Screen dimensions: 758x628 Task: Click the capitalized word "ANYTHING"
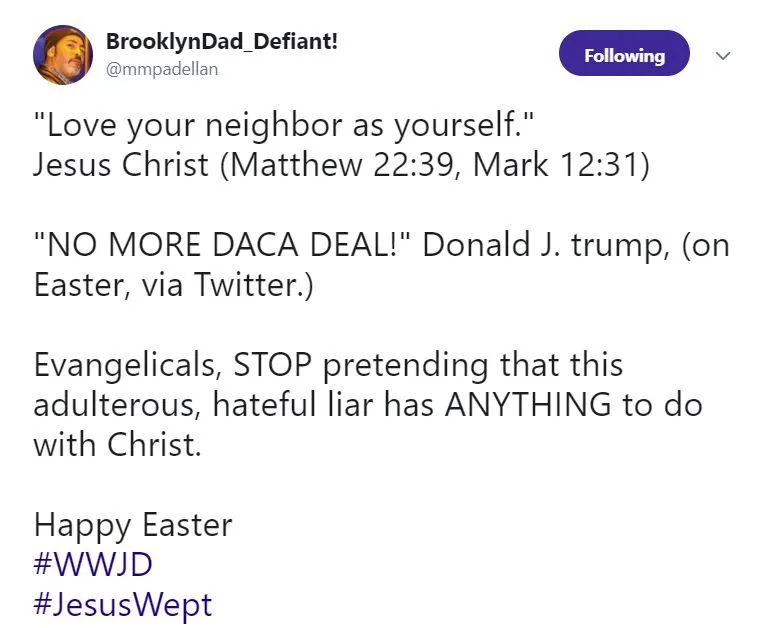tap(527, 405)
